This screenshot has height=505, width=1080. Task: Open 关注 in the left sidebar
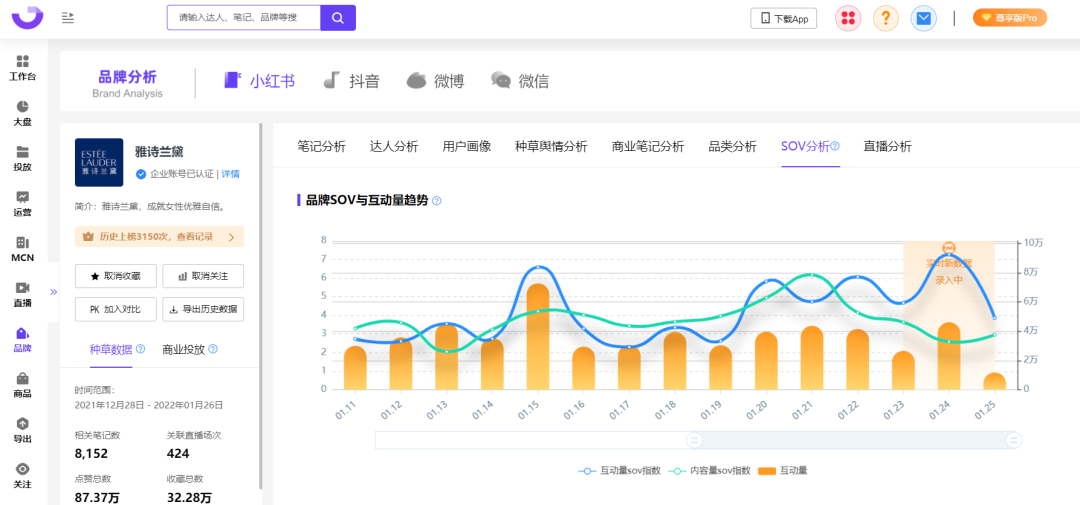click(23, 475)
